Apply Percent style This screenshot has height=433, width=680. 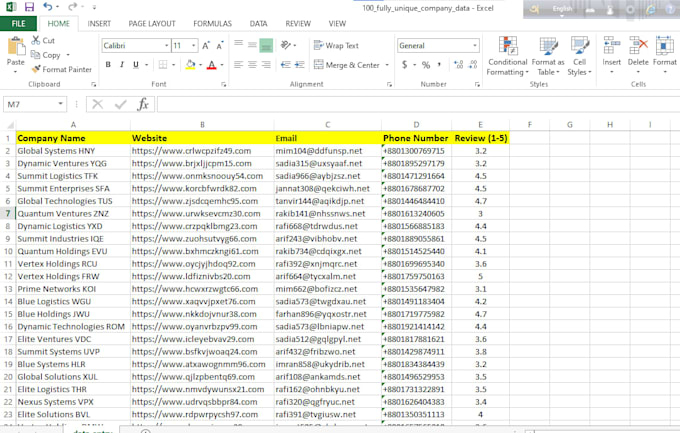click(426, 65)
